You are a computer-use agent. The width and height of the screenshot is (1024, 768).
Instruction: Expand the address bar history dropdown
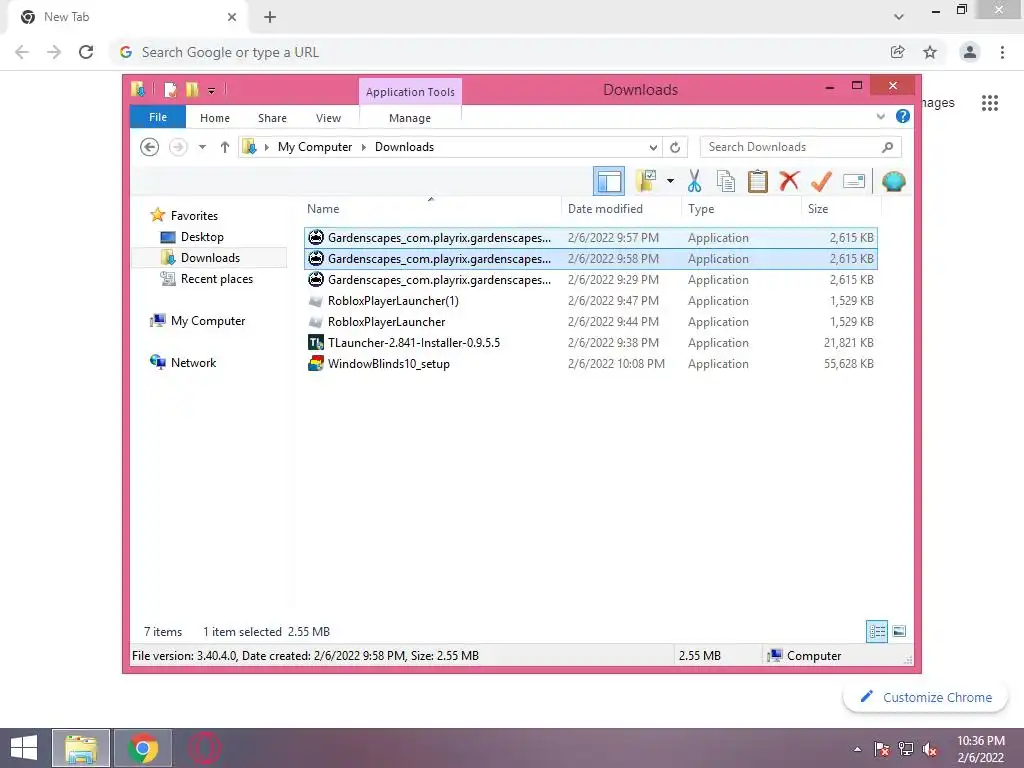coord(652,147)
